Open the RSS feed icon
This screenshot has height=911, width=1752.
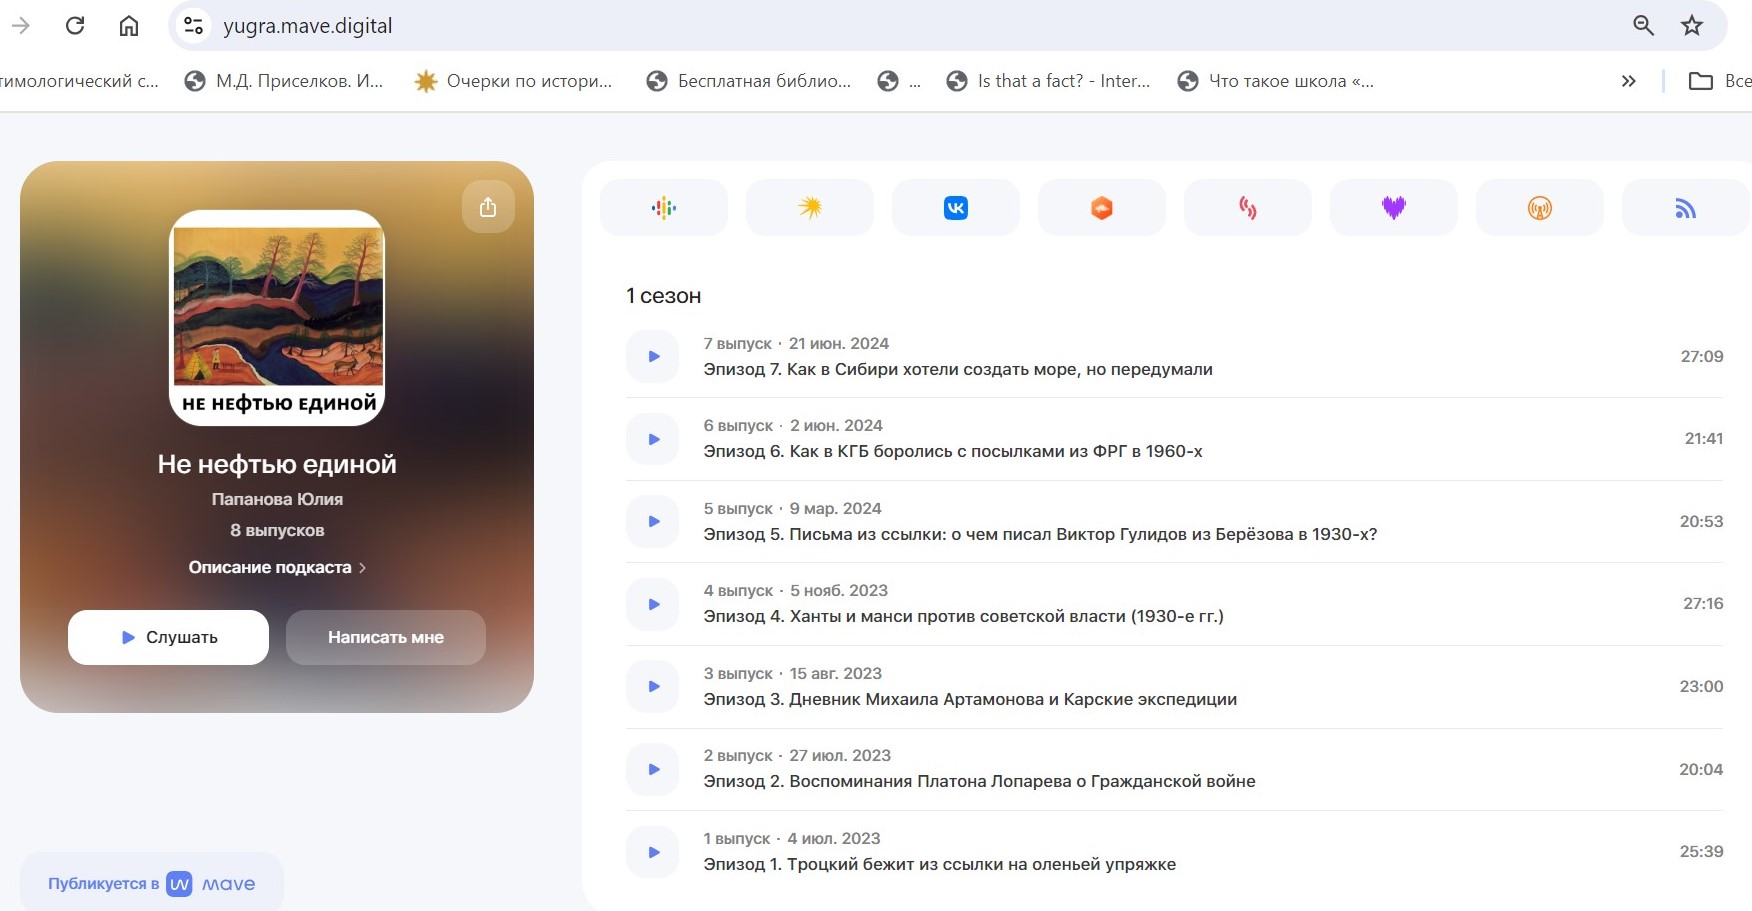[x=1685, y=208]
